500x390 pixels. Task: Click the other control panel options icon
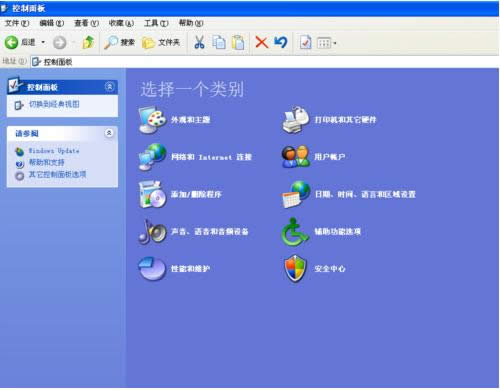[20, 176]
